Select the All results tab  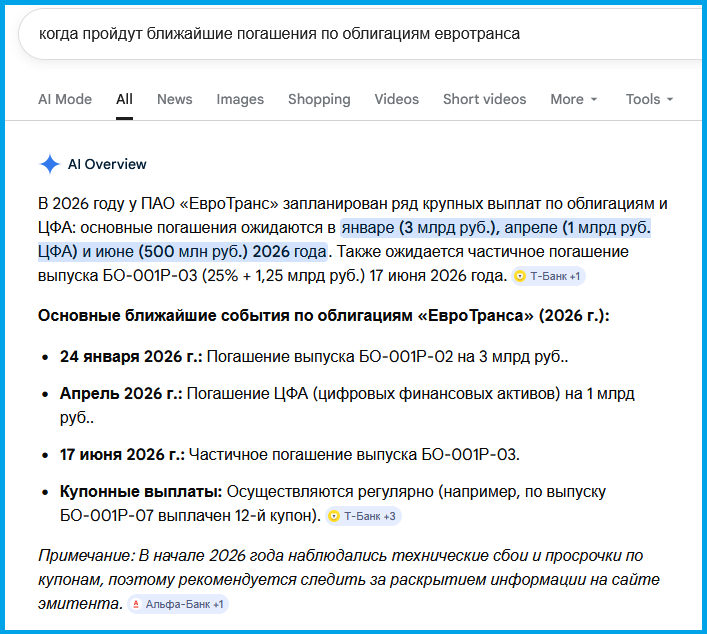click(124, 99)
